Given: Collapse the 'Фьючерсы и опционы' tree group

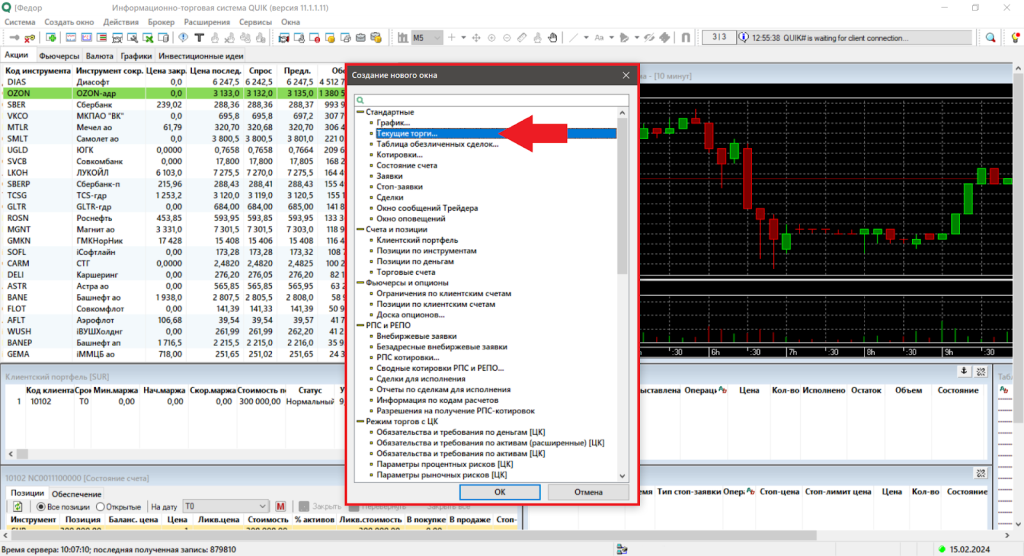Looking at the screenshot, I should tap(360, 283).
